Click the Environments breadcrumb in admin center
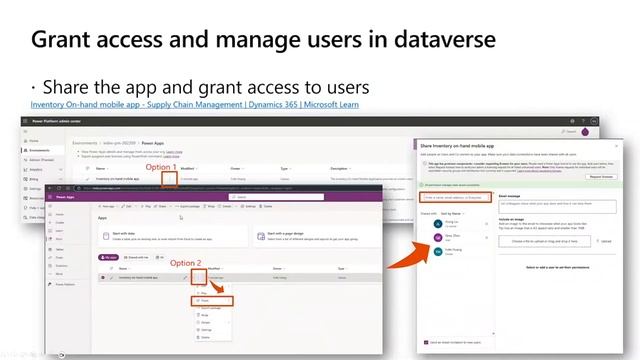The image size is (640, 360). click(85, 143)
